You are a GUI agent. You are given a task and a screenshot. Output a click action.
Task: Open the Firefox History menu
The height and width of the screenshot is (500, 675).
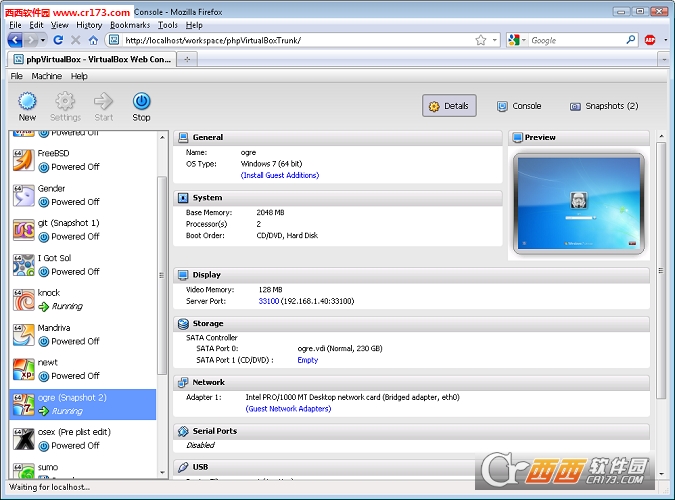click(x=89, y=25)
